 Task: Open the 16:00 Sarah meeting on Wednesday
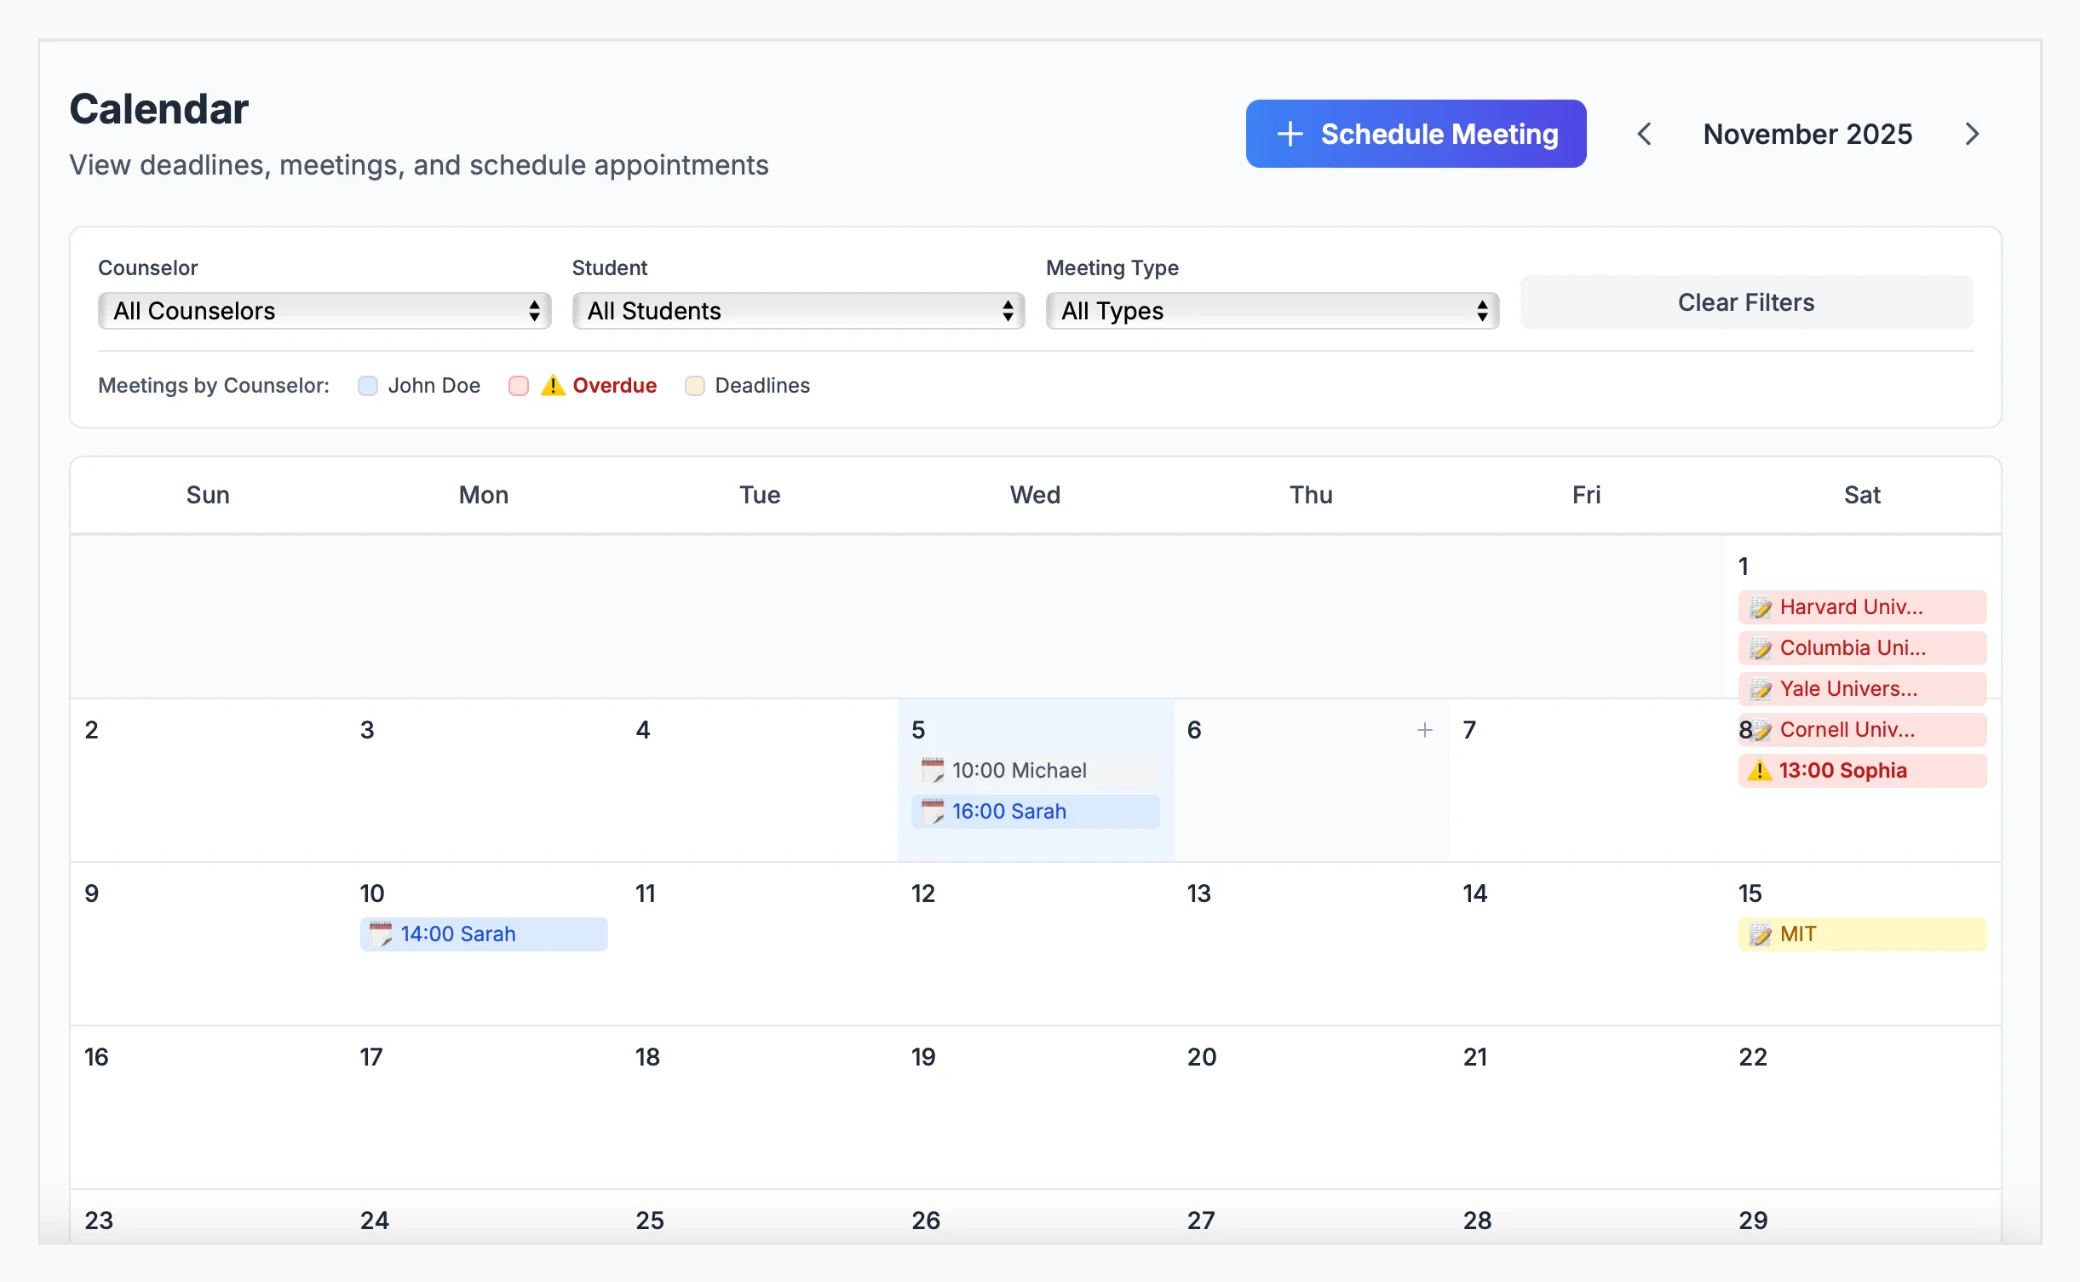coord(1035,812)
